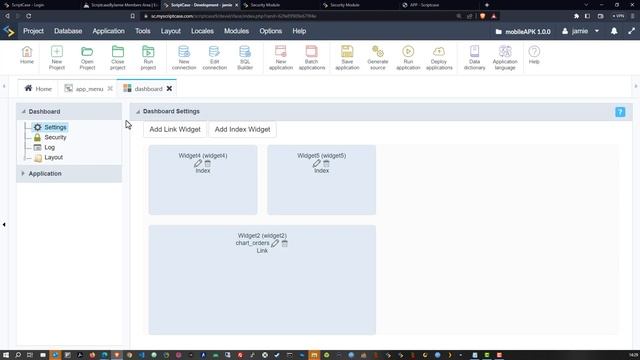Switch to the Home tab

coord(38,89)
